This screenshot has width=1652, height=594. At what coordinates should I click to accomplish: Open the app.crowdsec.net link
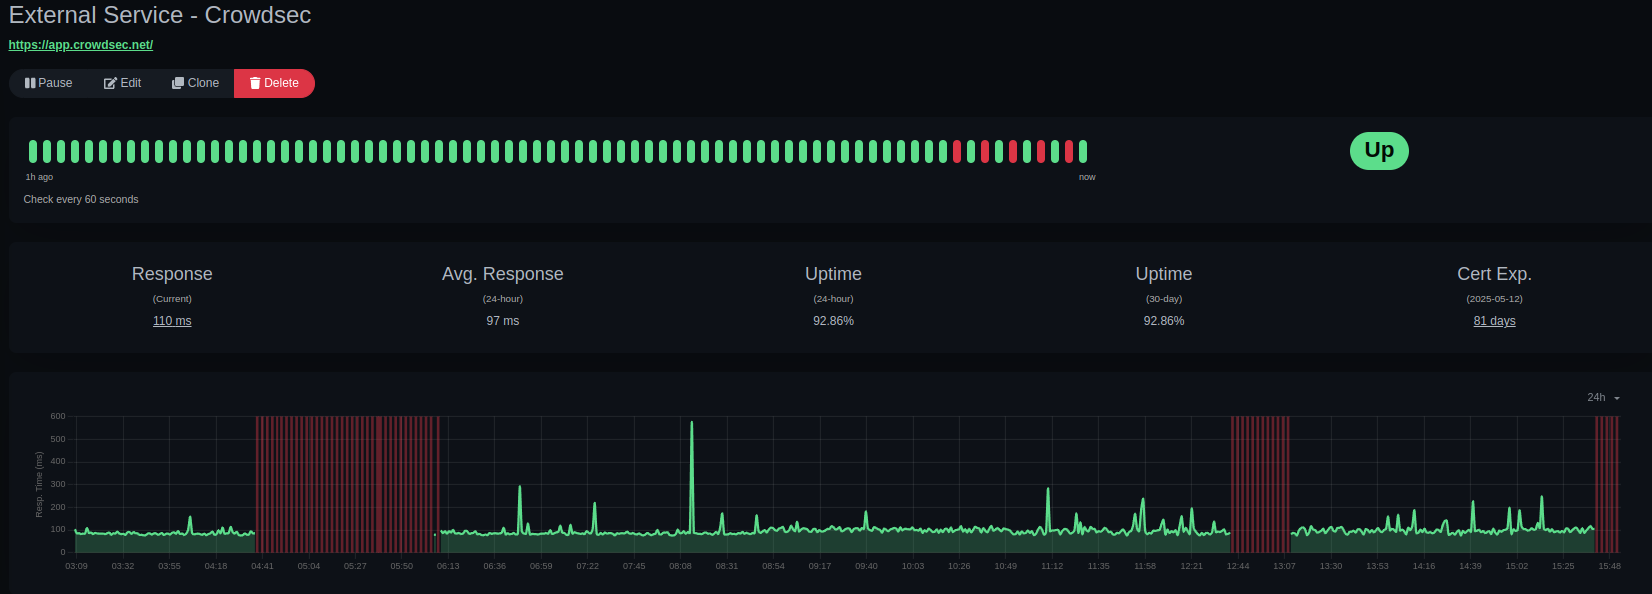coord(81,45)
